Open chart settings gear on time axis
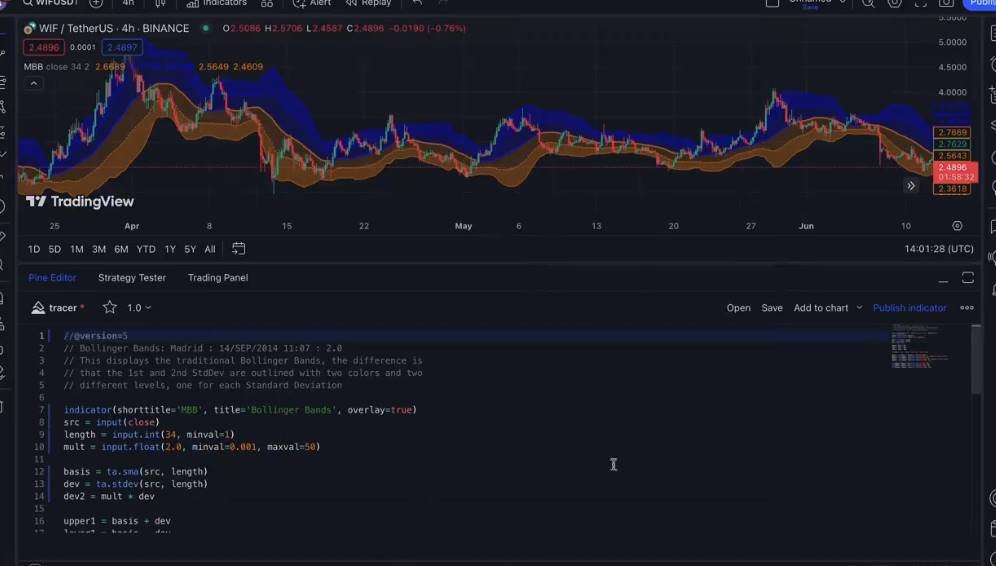The height and width of the screenshot is (566, 996). coord(957,226)
